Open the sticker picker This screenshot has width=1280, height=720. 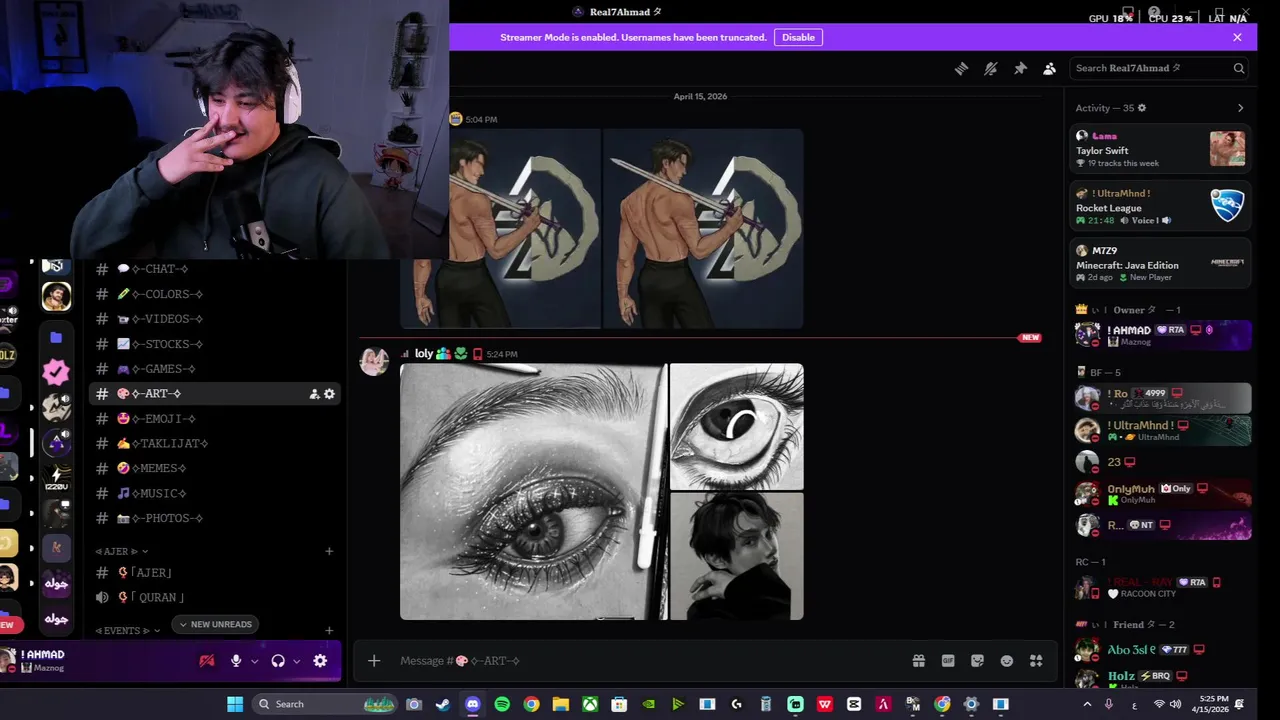pyautogui.click(x=977, y=661)
